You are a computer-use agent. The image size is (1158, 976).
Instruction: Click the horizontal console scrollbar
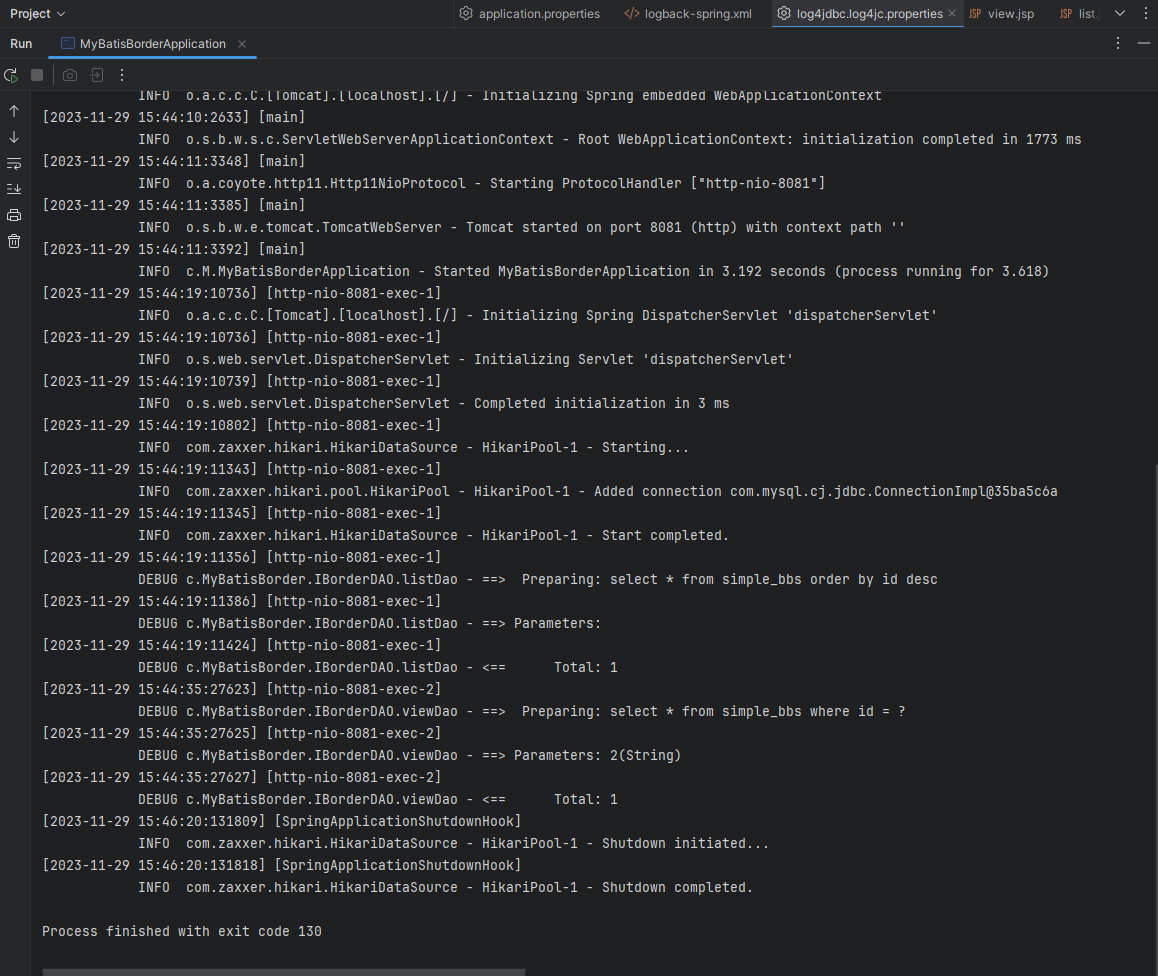(x=284, y=972)
